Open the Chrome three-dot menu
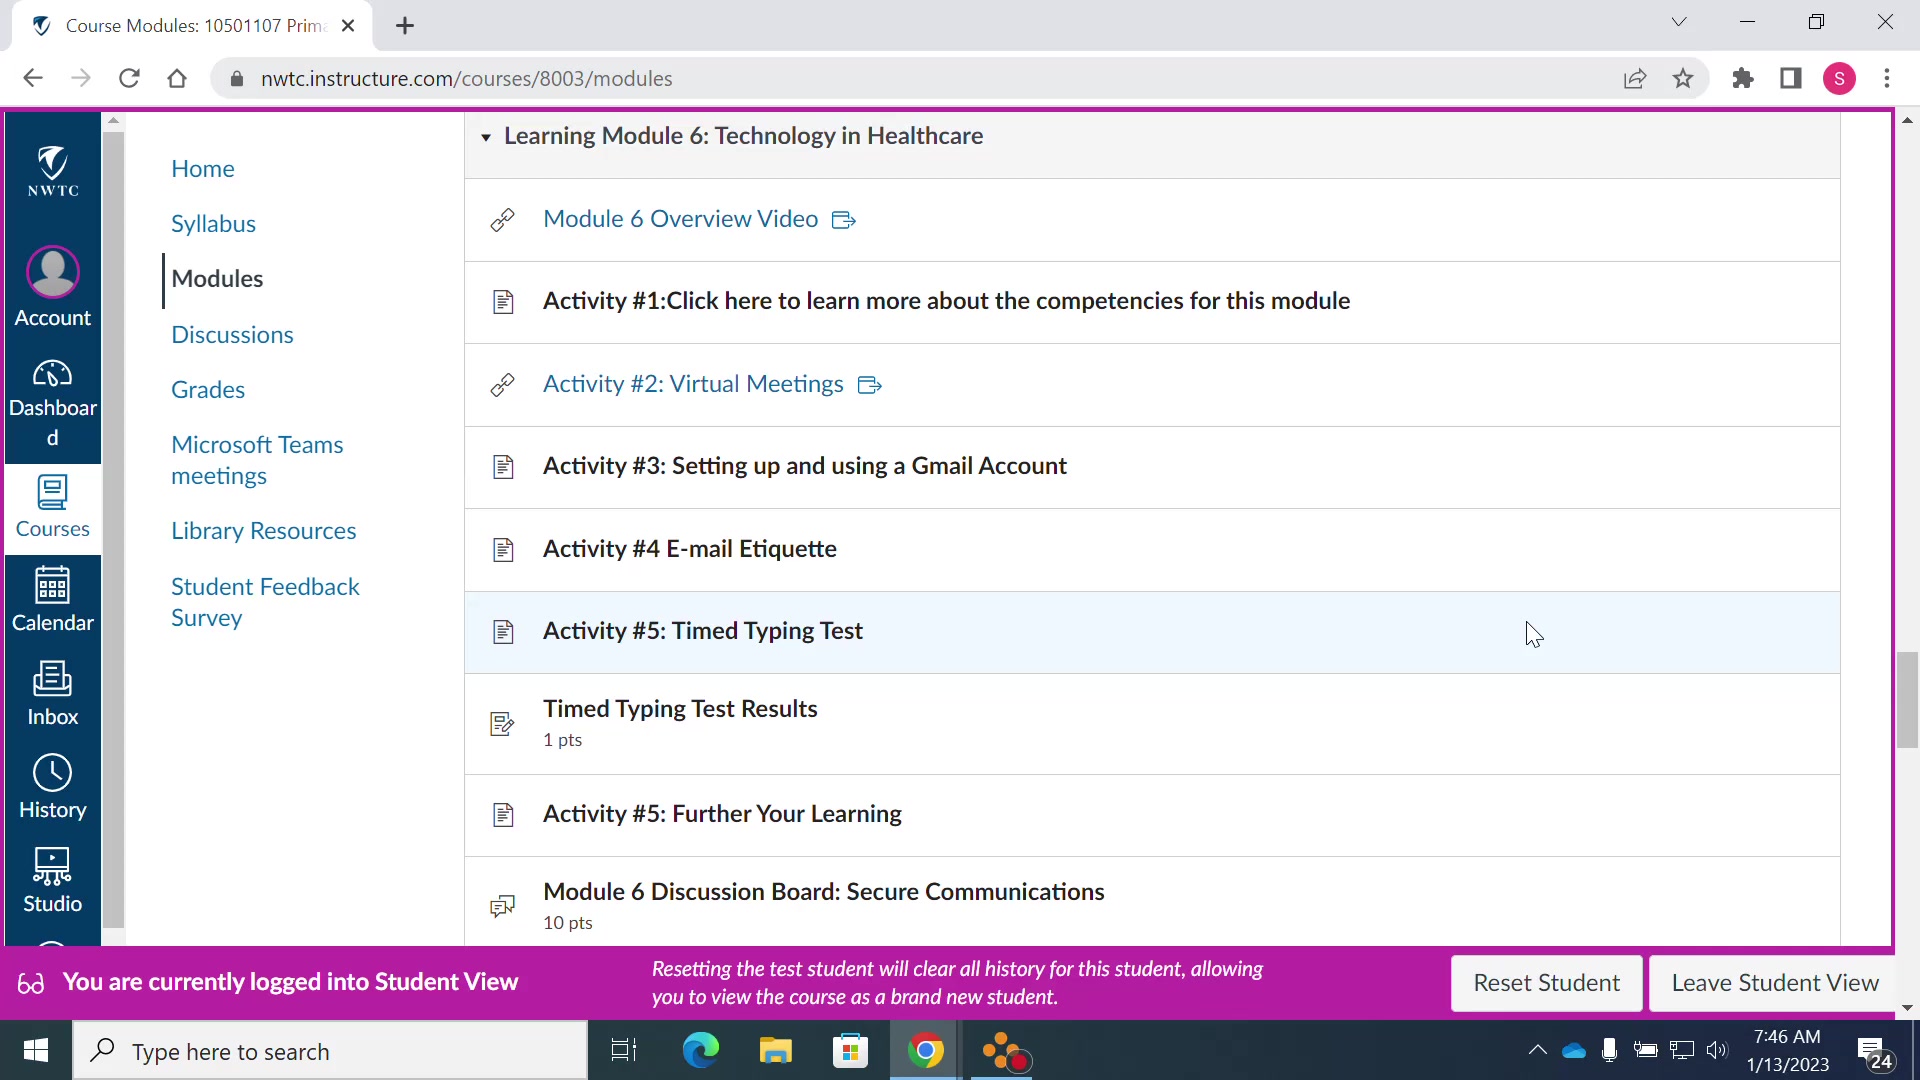The image size is (1920, 1080). coord(1887,78)
